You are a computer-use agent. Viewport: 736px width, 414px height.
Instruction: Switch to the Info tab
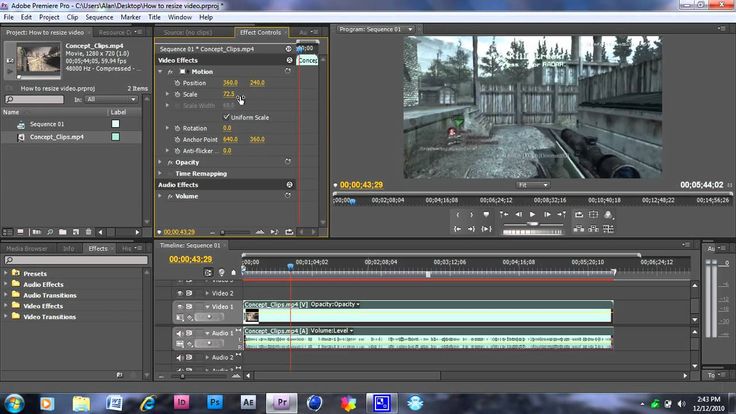69,249
